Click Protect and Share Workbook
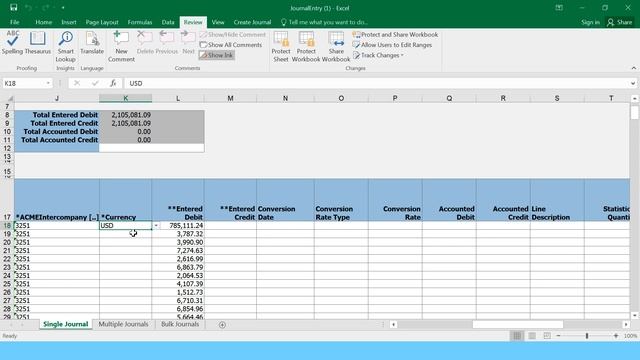 (x=396, y=35)
